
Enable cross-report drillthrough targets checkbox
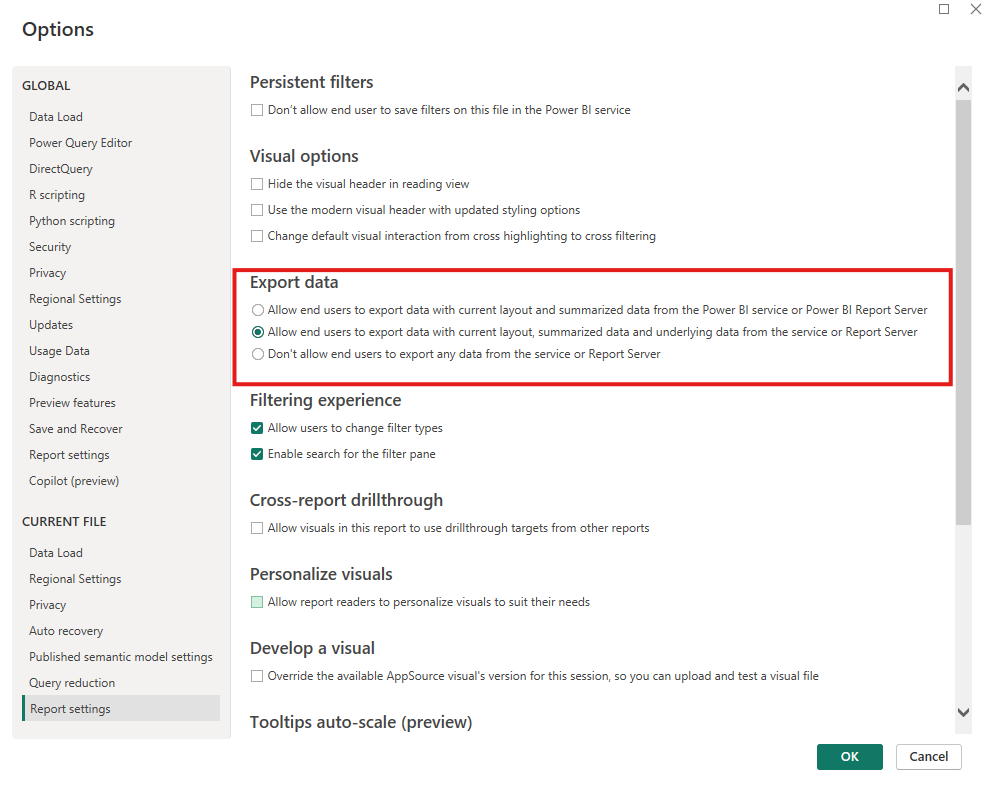coord(257,528)
